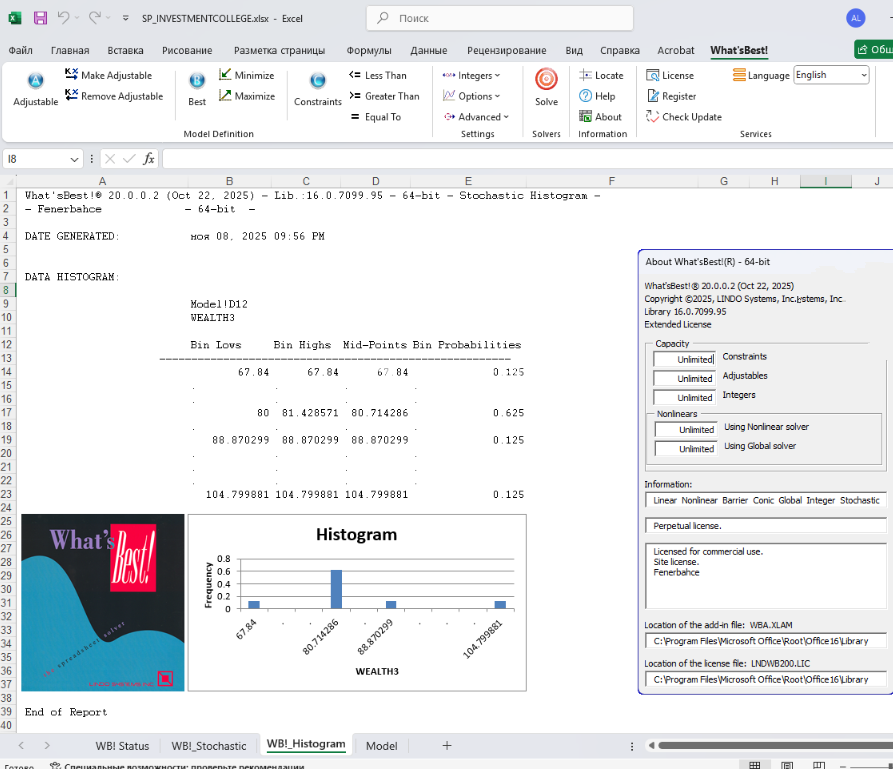Run the Solve command

click(x=546, y=80)
